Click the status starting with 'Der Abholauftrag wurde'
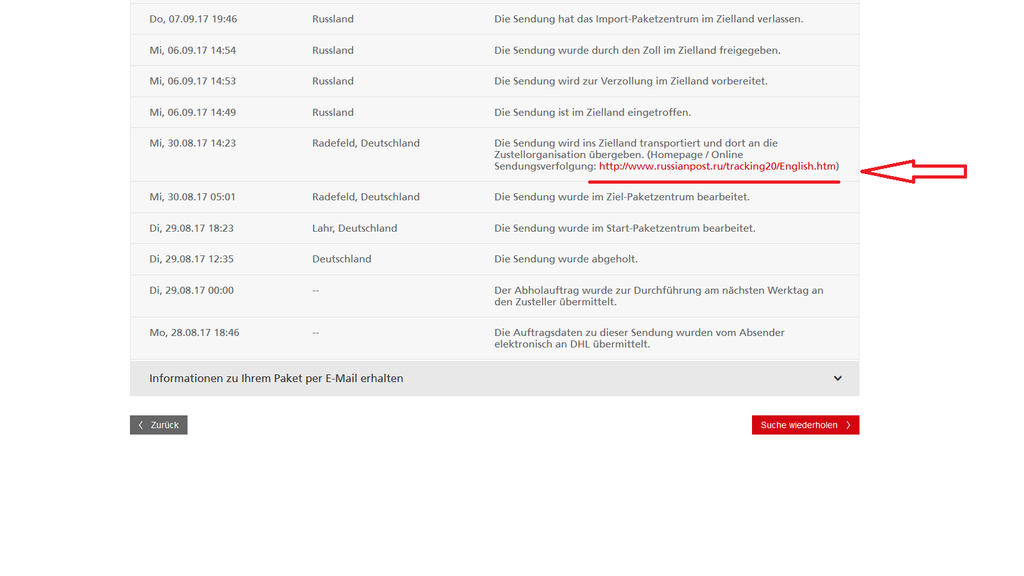 (659, 296)
